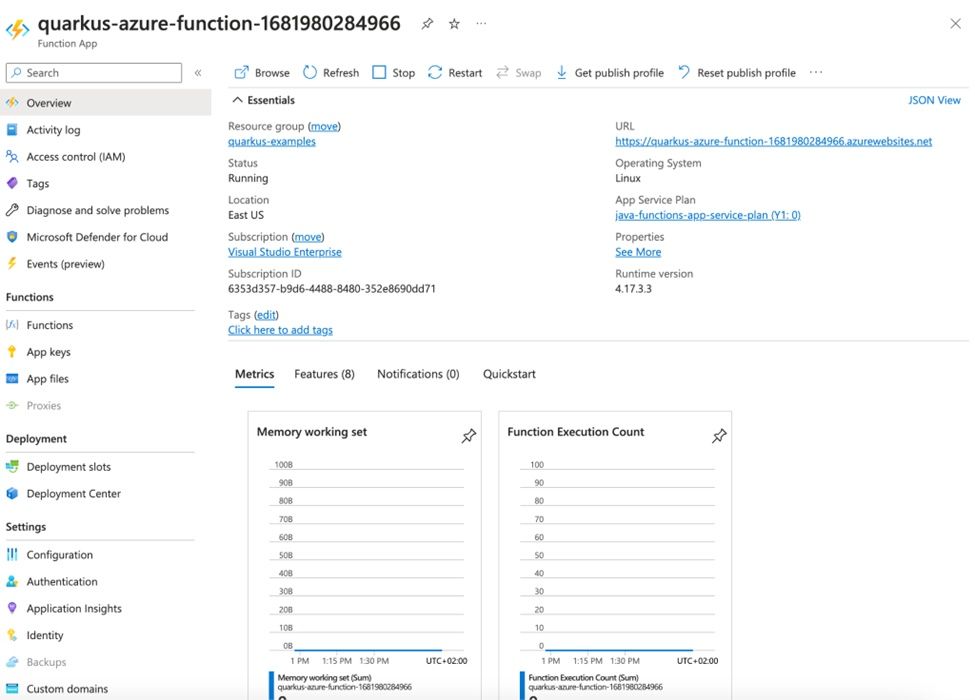The height and width of the screenshot is (700, 975).
Task: Click the Subscription ID value text
Action: pos(332,289)
